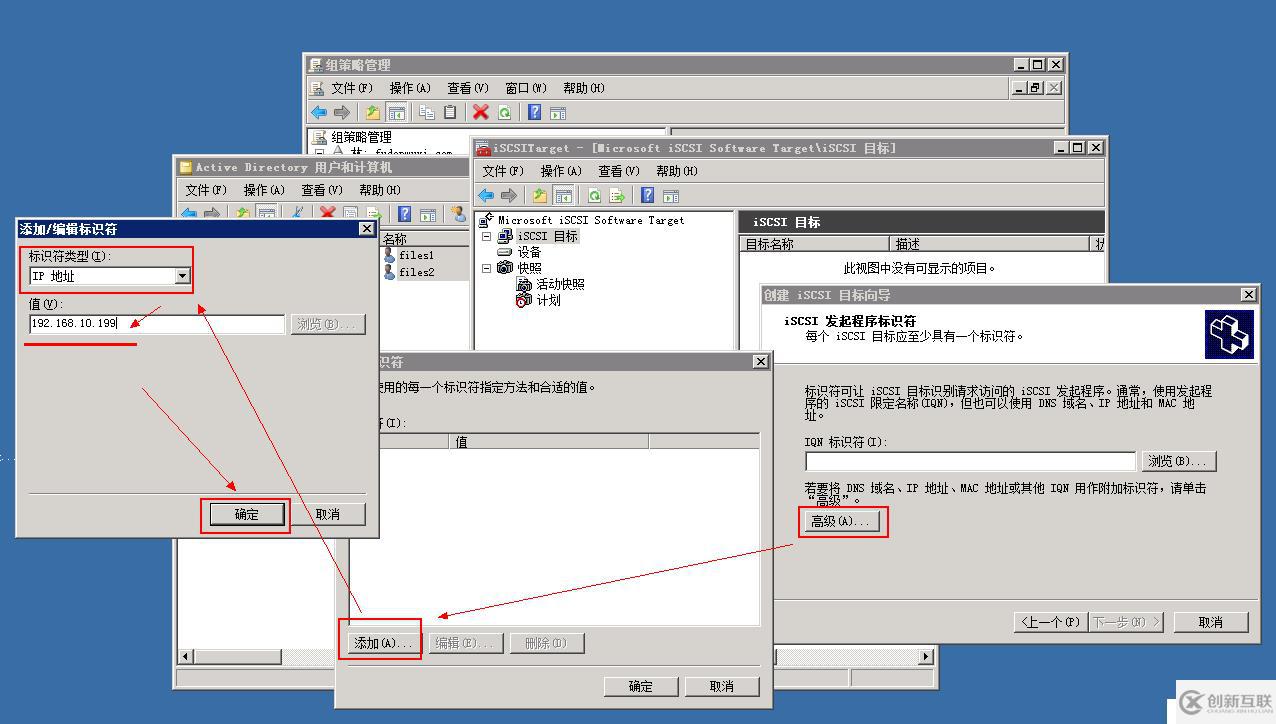Click Paste icon in Group Policy Management toolbar
The width and height of the screenshot is (1276, 724).
coord(450,113)
